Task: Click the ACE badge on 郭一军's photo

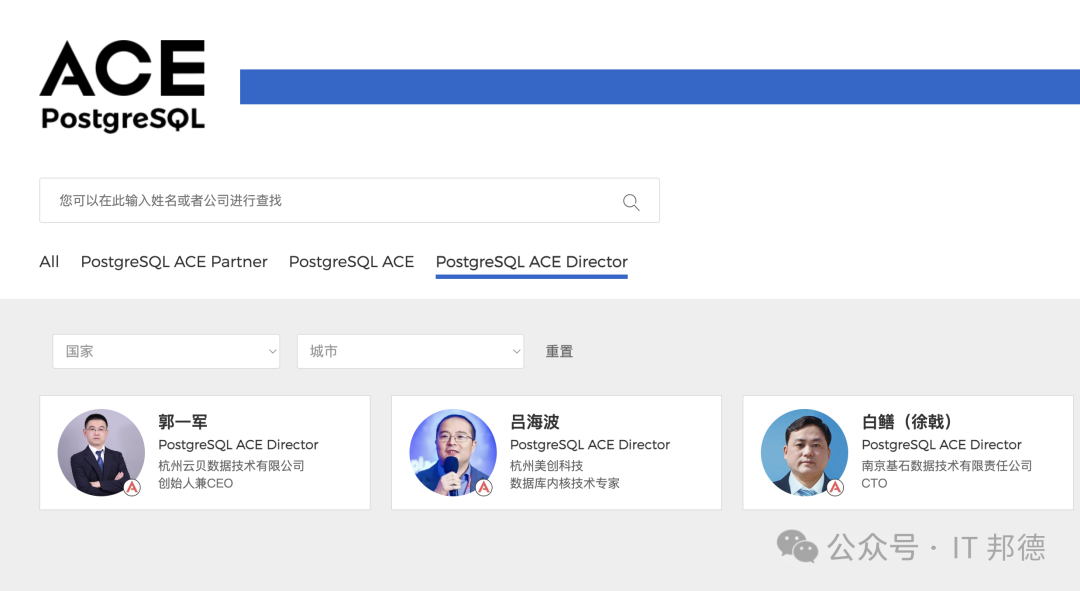Action: pyautogui.click(x=132, y=488)
